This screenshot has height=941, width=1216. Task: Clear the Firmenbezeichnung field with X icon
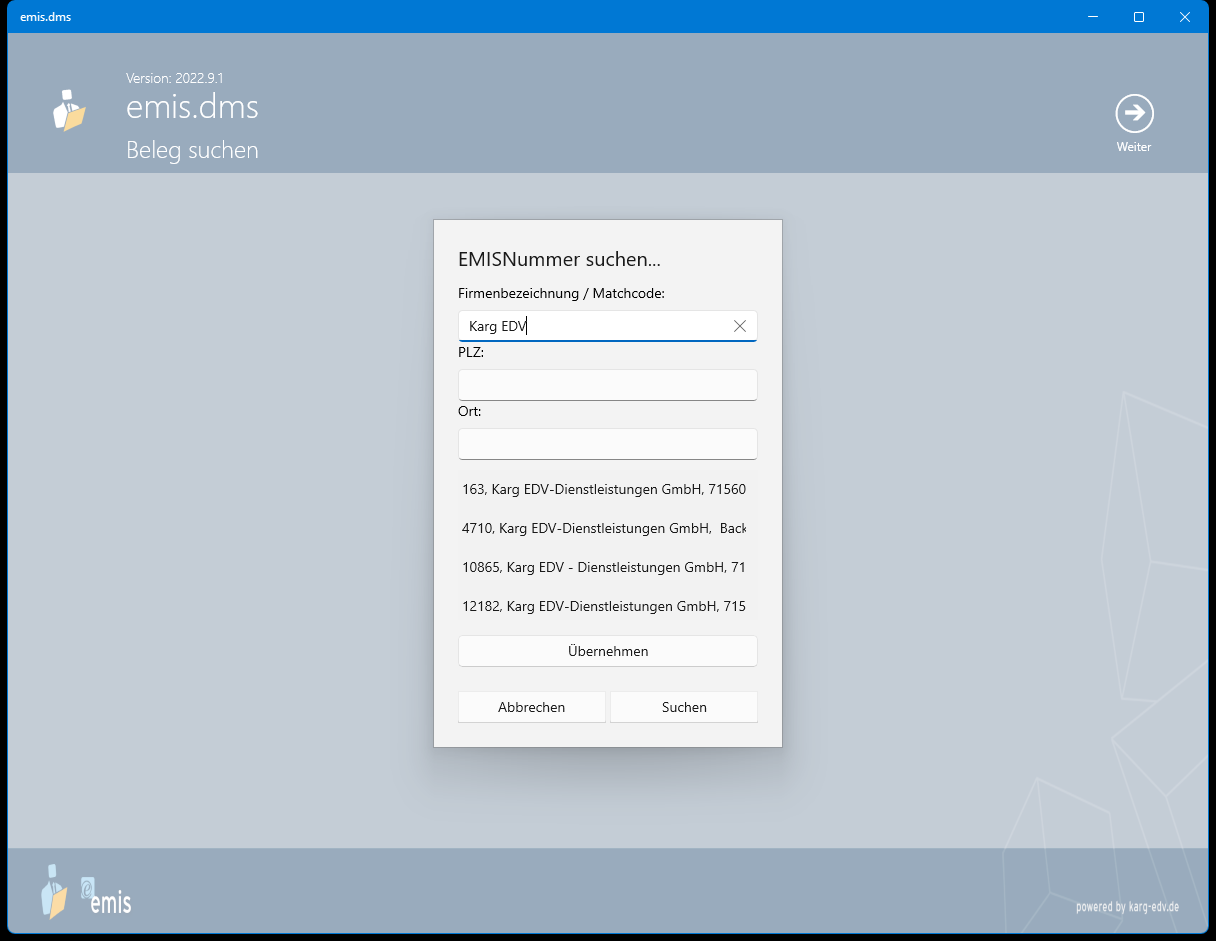point(740,326)
